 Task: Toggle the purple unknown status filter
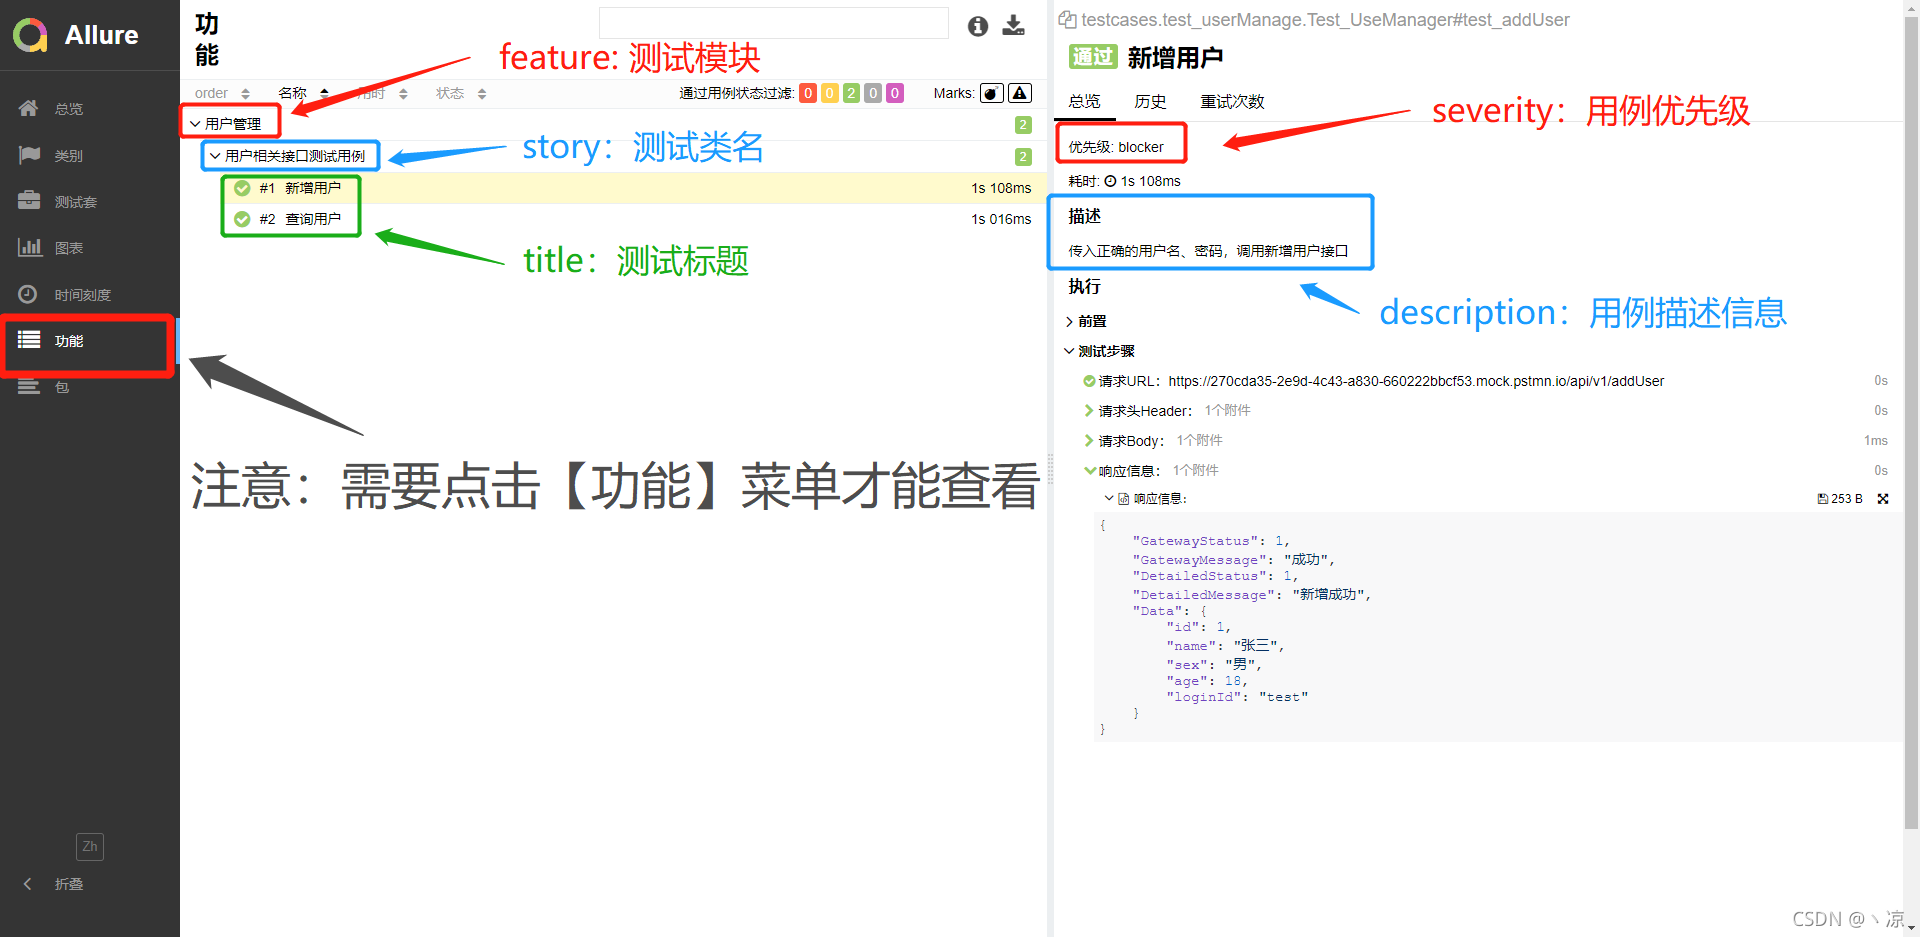(896, 93)
